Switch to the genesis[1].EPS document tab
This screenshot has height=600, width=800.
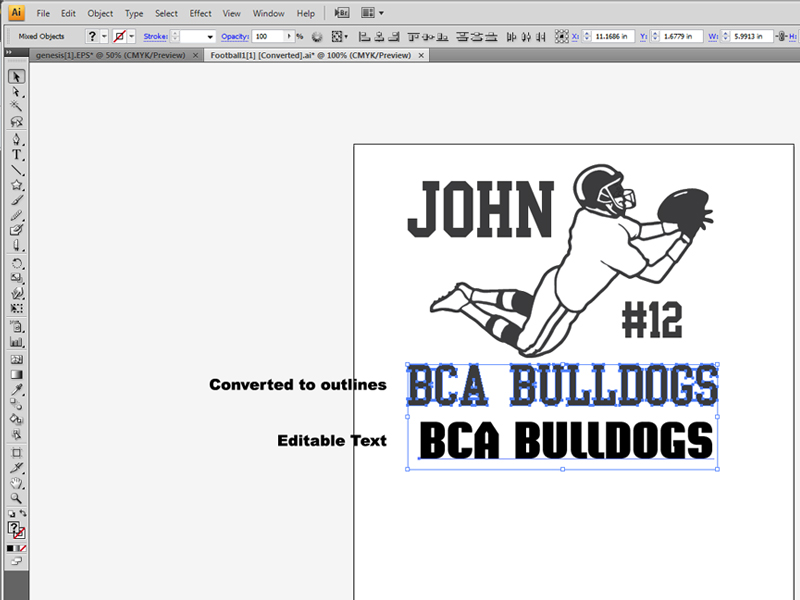point(111,55)
